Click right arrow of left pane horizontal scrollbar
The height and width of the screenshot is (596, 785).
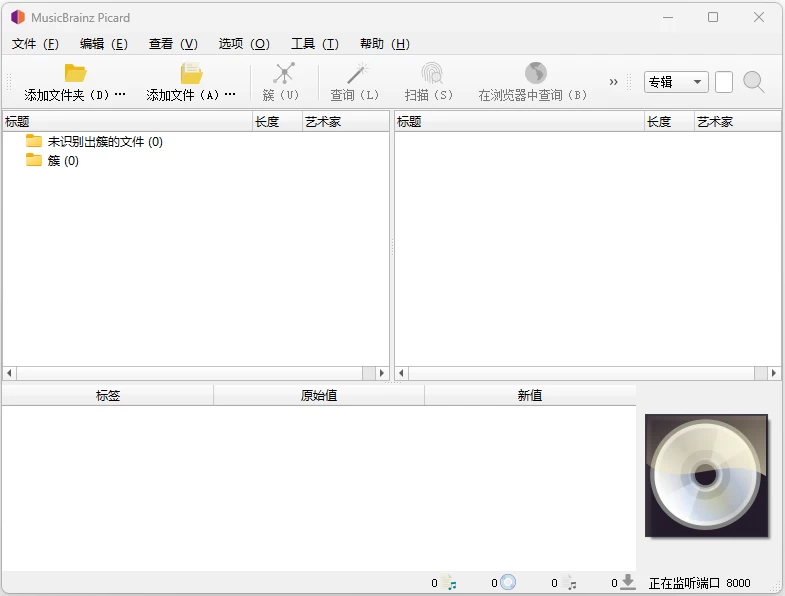coord(381,373)
